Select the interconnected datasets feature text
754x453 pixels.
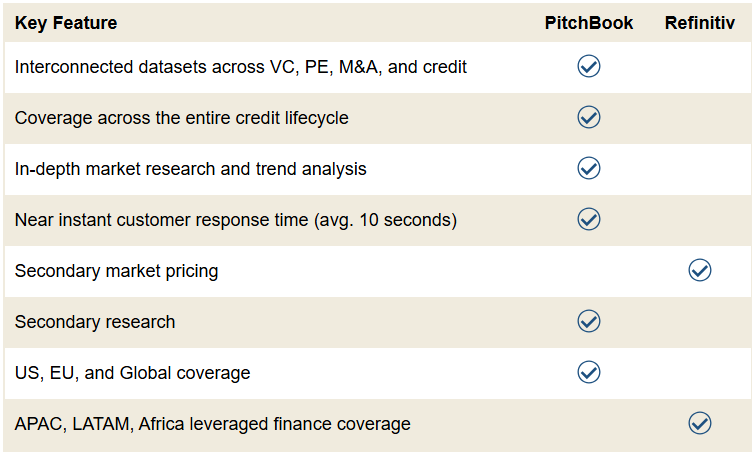click(241, 67)
